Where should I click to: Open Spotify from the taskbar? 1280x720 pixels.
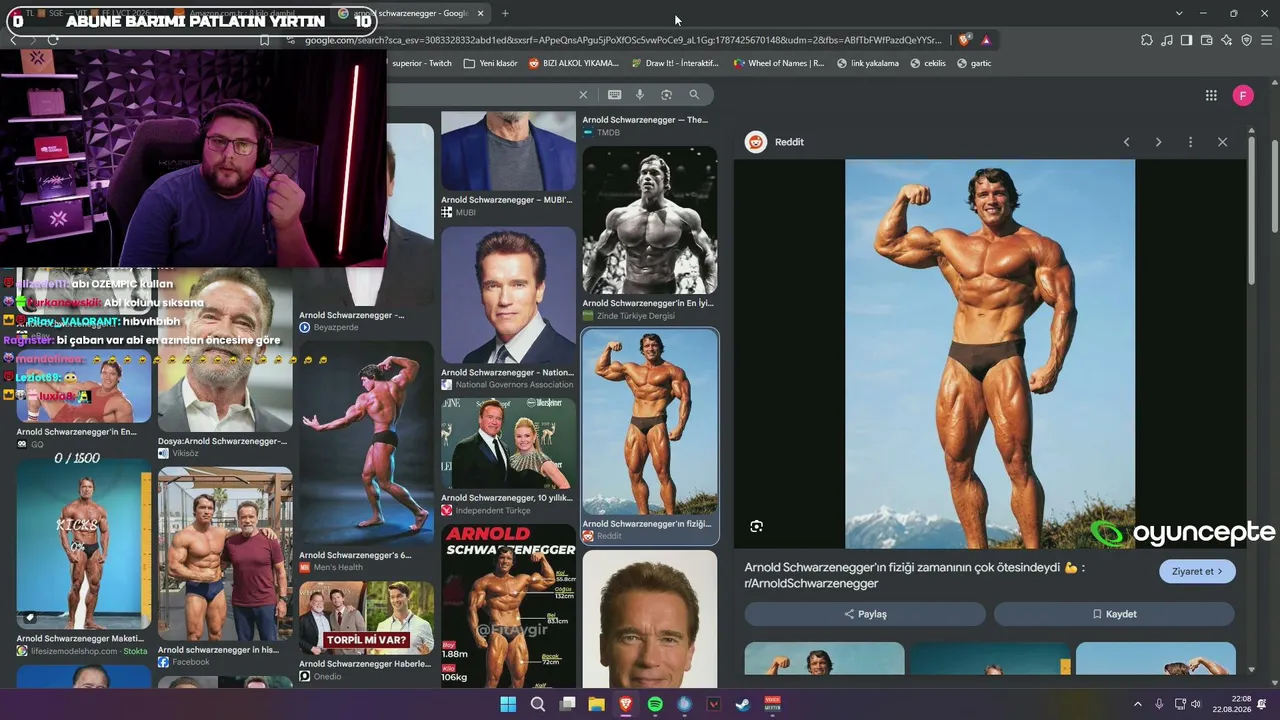pos(655,704)
